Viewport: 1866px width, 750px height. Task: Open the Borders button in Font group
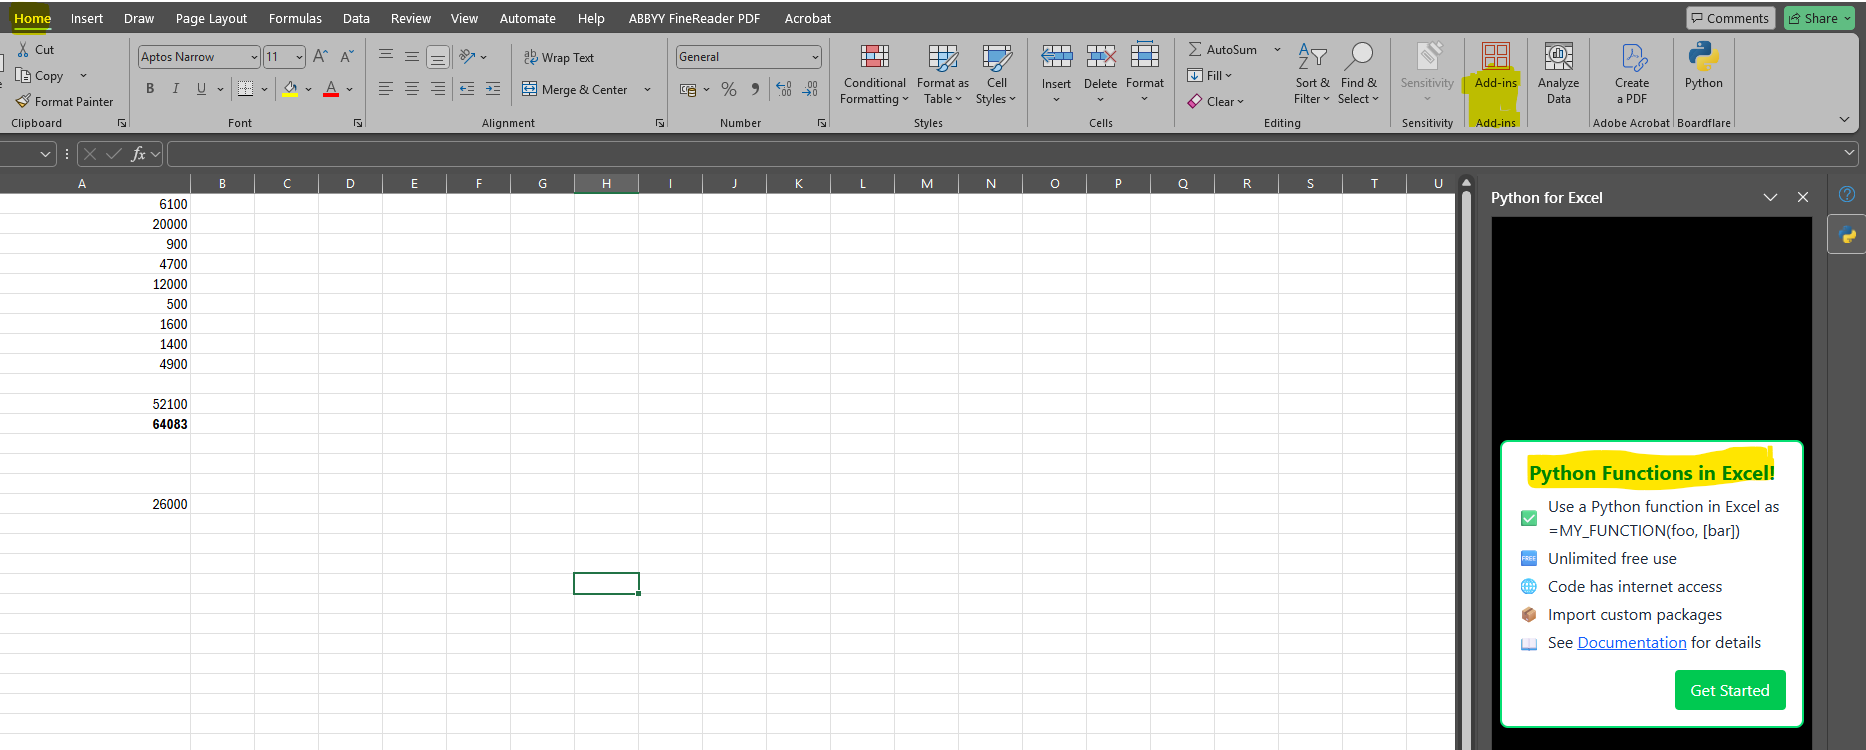[x=245, y=89]
